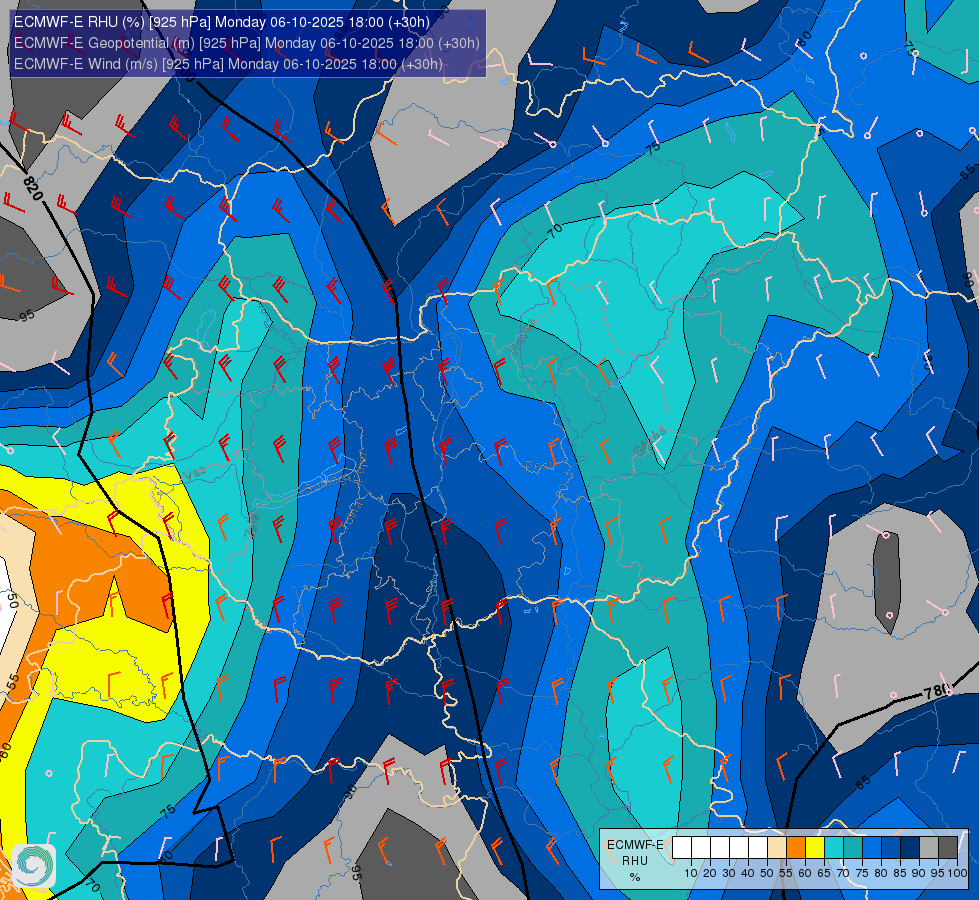Pick the navy 85–90 legend swatch
Image resolution: width=979 pixels, height=900 pixels.
coord(910,847)
